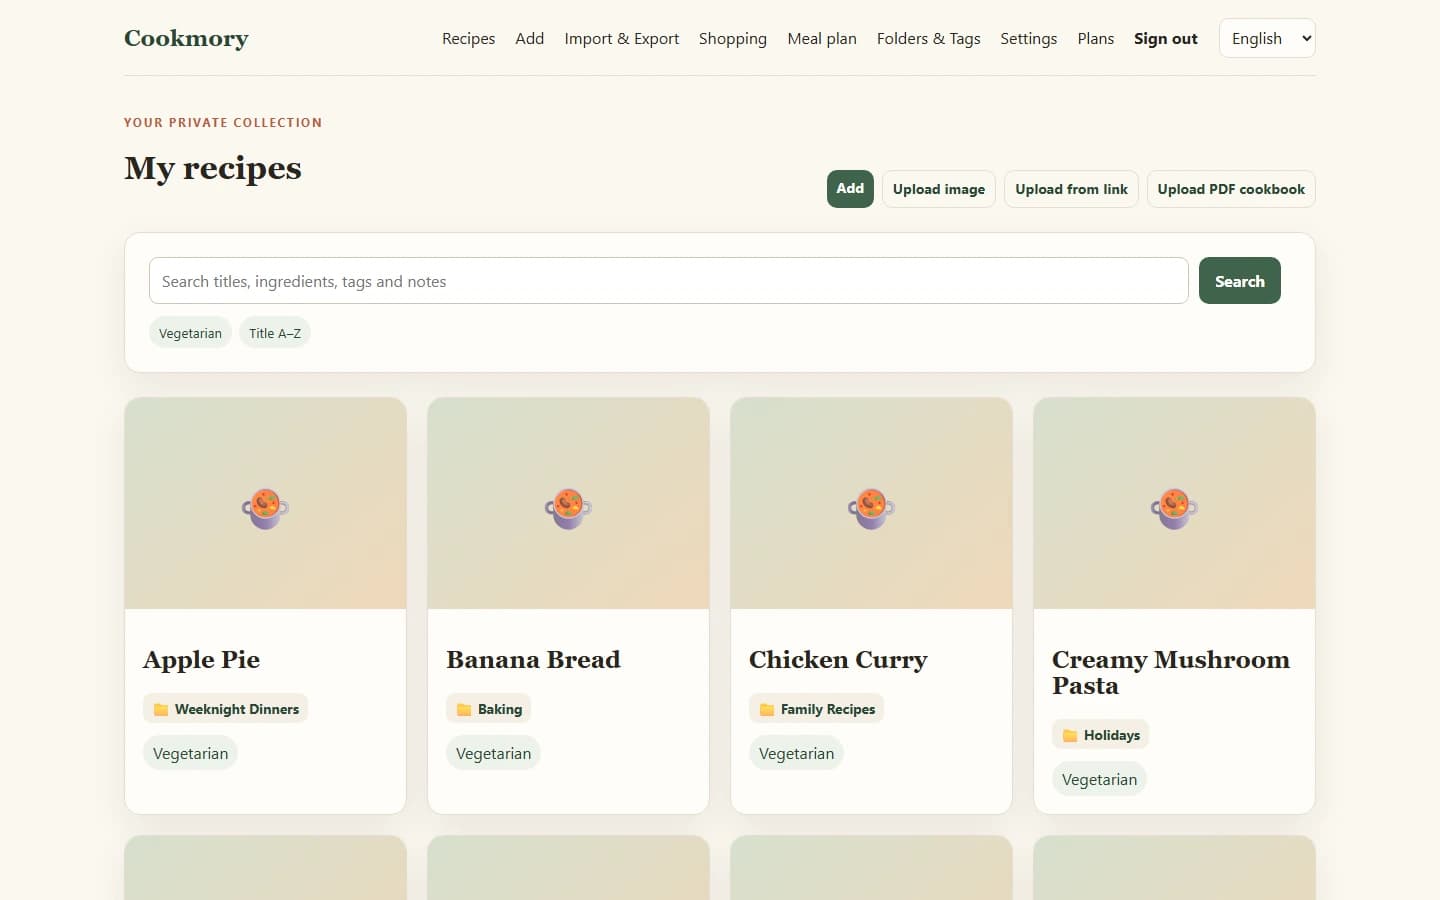The height and width of the screenshot is (900, 1440).
Task: Expand the English language dropdown
Action: coord(1267,38)
